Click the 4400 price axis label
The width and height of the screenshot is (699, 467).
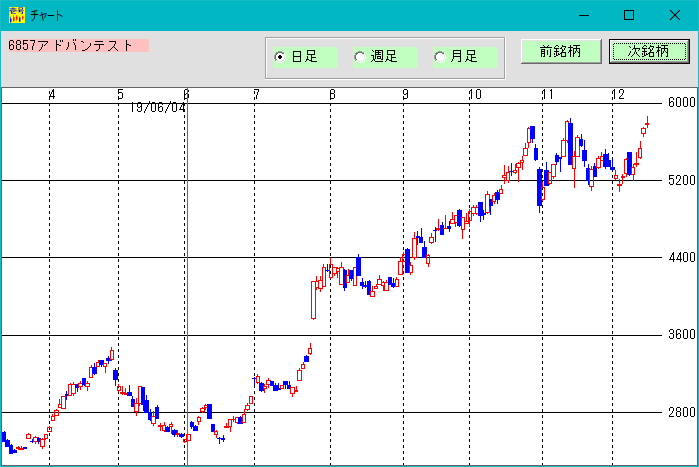(x=681, y=258)
